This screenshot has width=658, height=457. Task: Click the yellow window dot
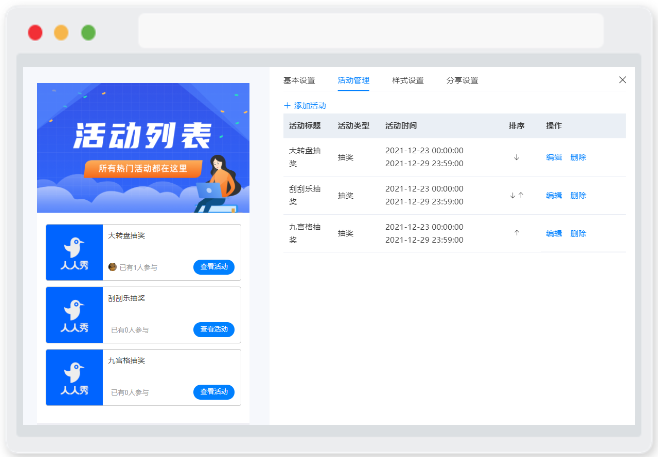(x=61, y=32)
